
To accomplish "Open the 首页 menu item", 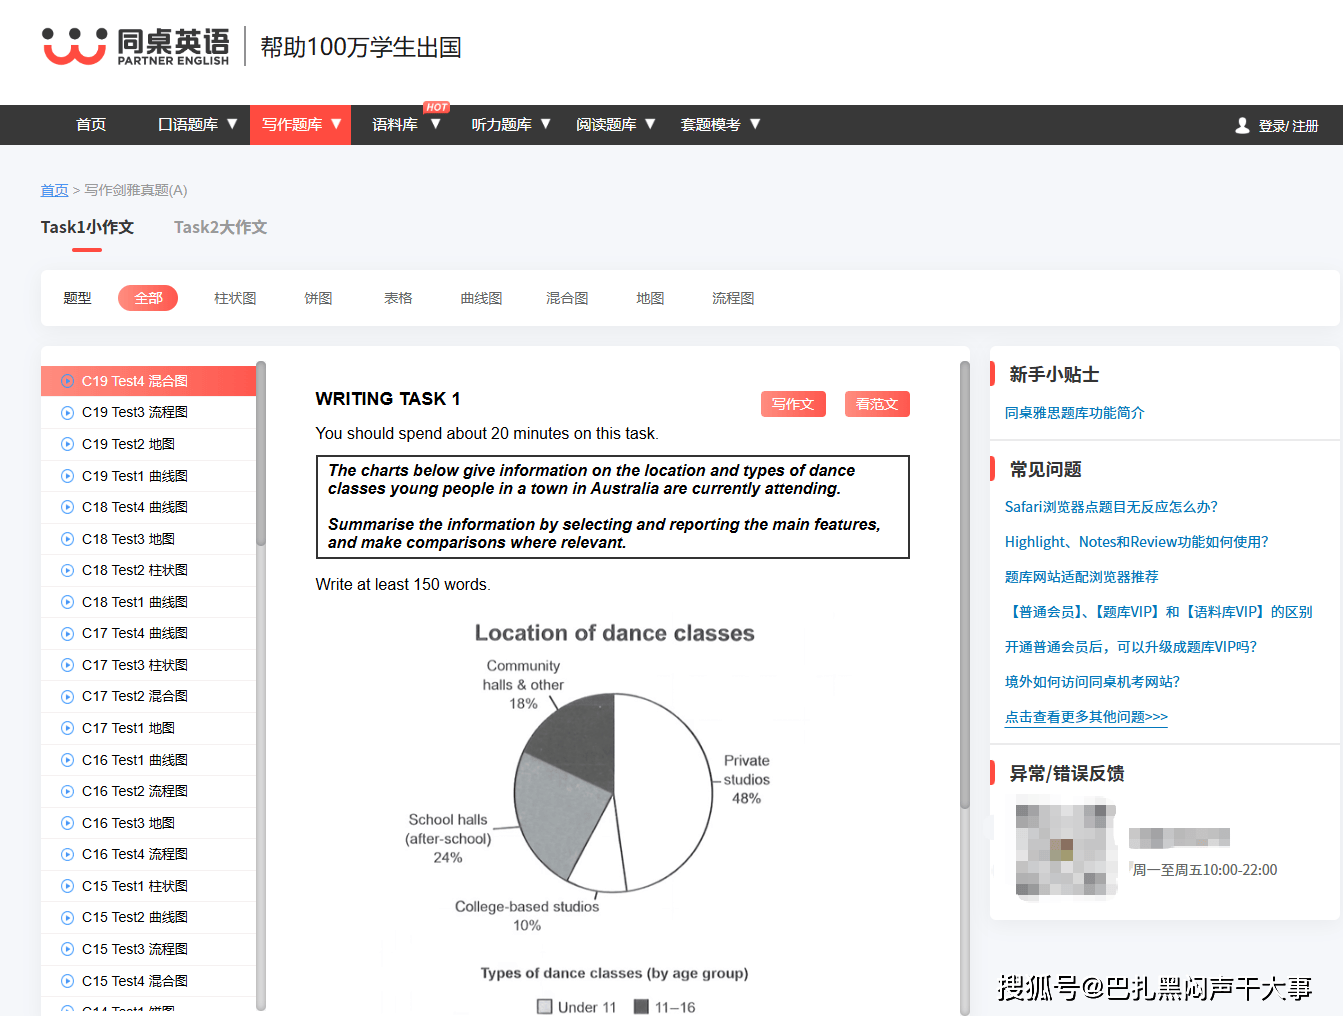I will click(90, 124).
